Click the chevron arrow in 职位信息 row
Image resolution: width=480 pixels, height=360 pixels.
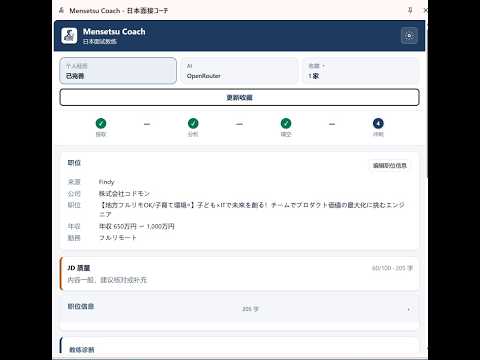pyautogui.click(x=409, y=309)
